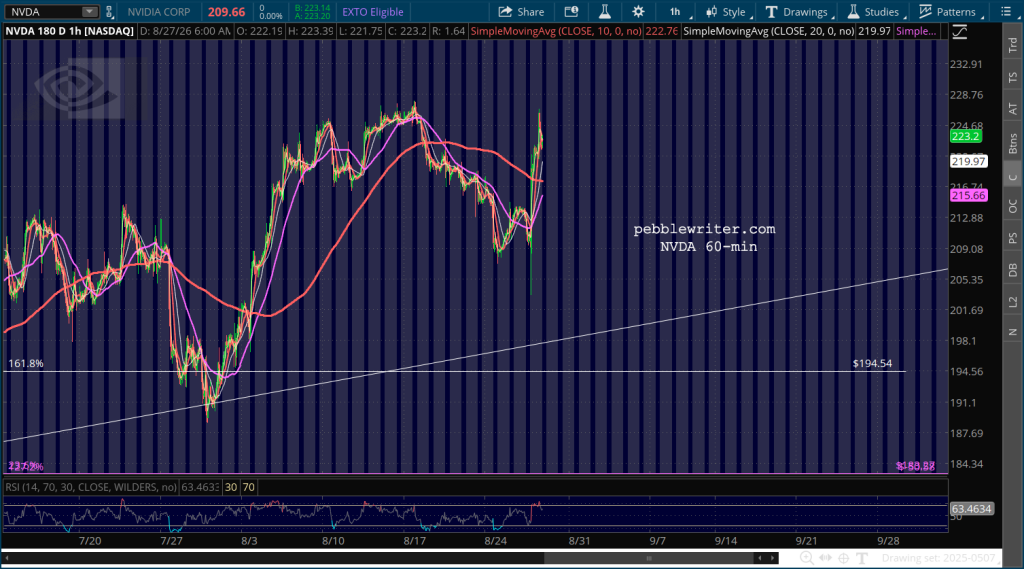This screenshot has height=569, width=1024.
Task: Click the scrollbar left arrow near right end
Action: click(759, 558)
